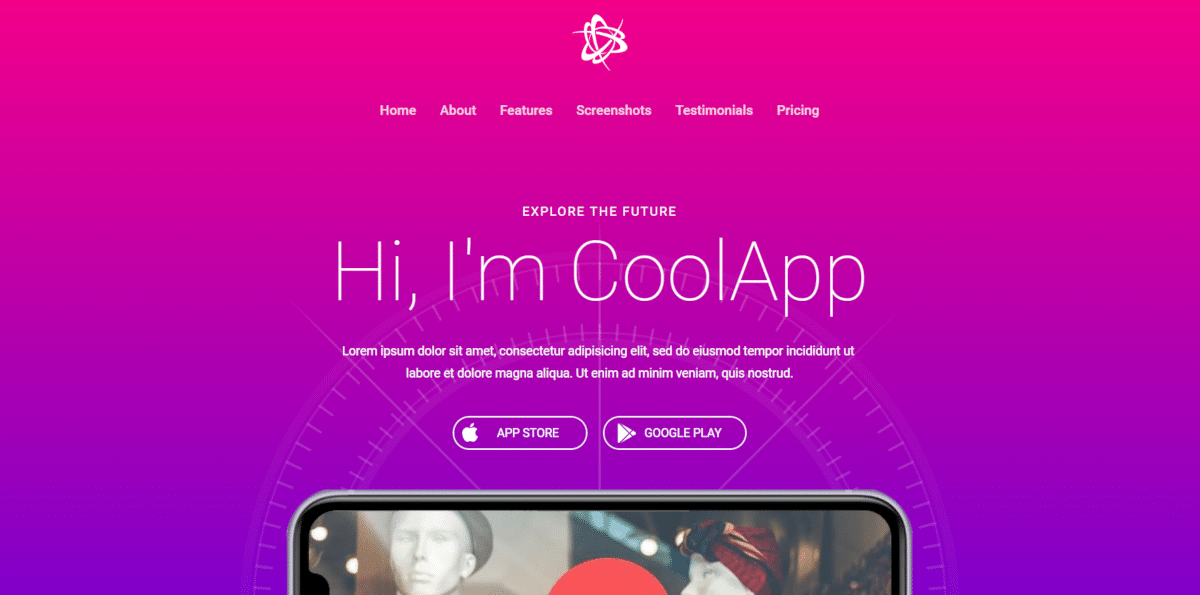Click the EXPLORE THE FUTURE tagline
The image size is (1200, 595).
pos(600,211)
